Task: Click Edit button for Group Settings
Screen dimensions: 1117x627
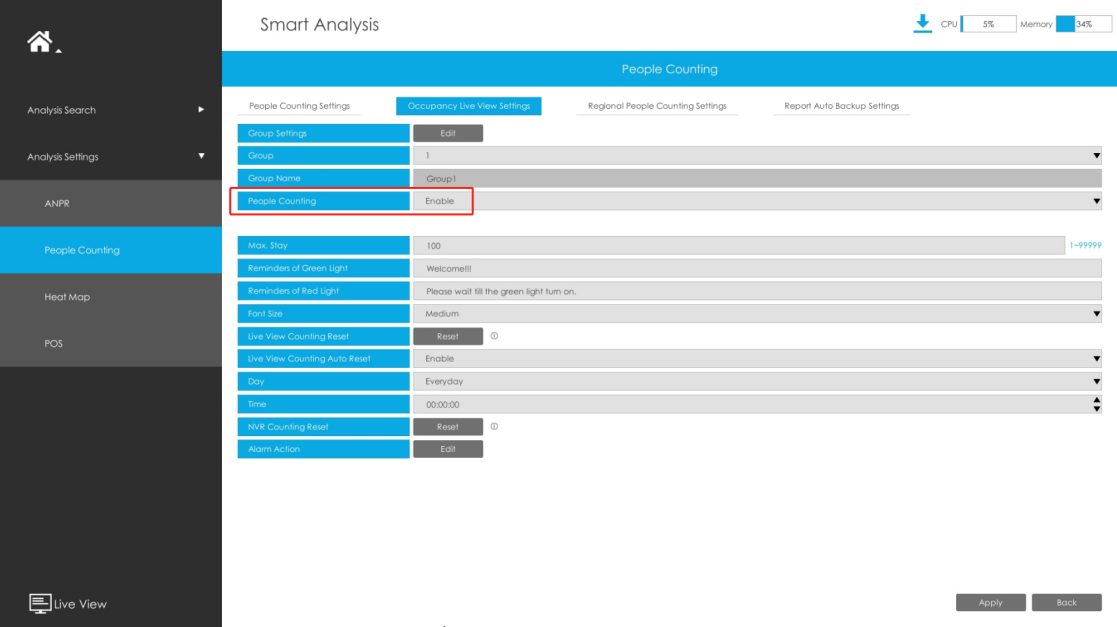Action: pyautogui.click(x=448, y=133)
